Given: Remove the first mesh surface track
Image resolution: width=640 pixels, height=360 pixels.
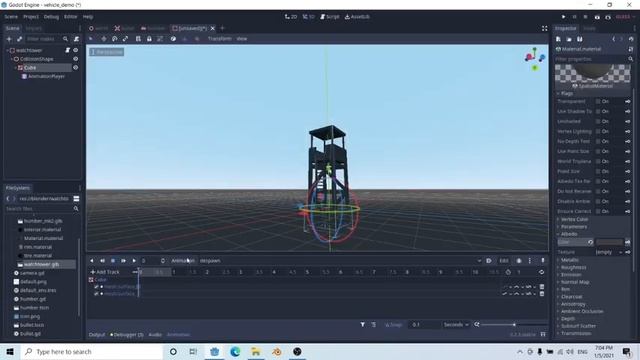Looking at the screenshot, I should point(542,287).
